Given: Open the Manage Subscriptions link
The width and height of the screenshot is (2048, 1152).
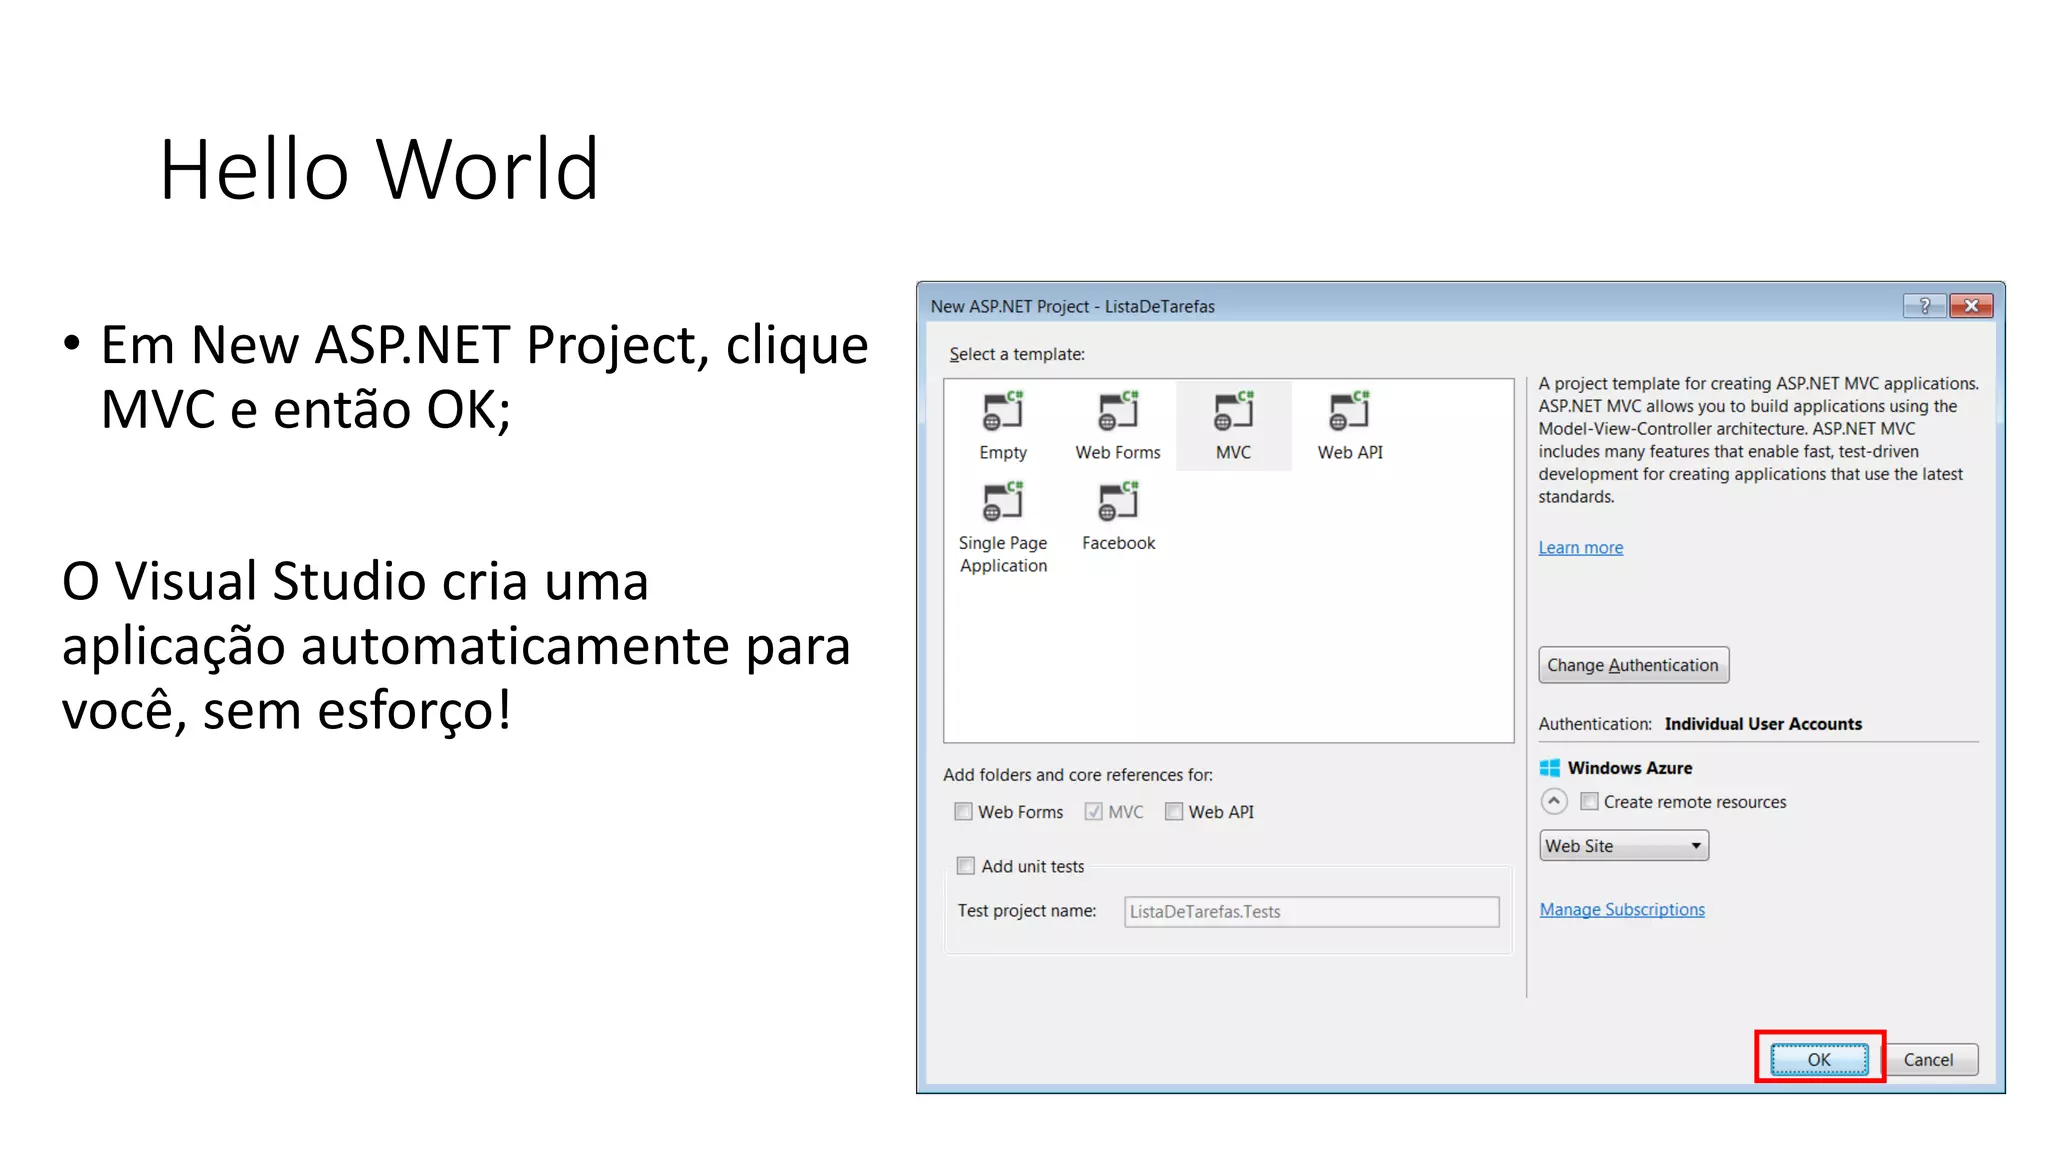Looking at the screenshot, I should click(1622, 910).
